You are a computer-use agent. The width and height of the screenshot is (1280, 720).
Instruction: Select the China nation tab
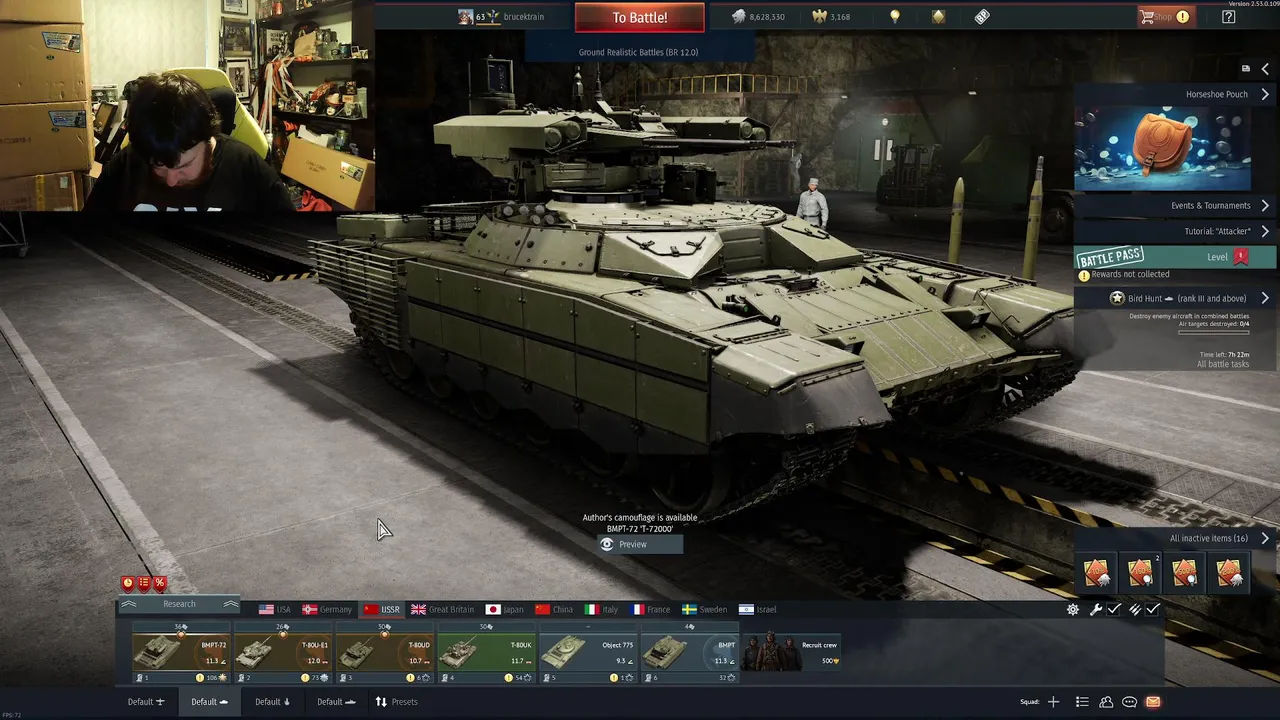point(555,609)
